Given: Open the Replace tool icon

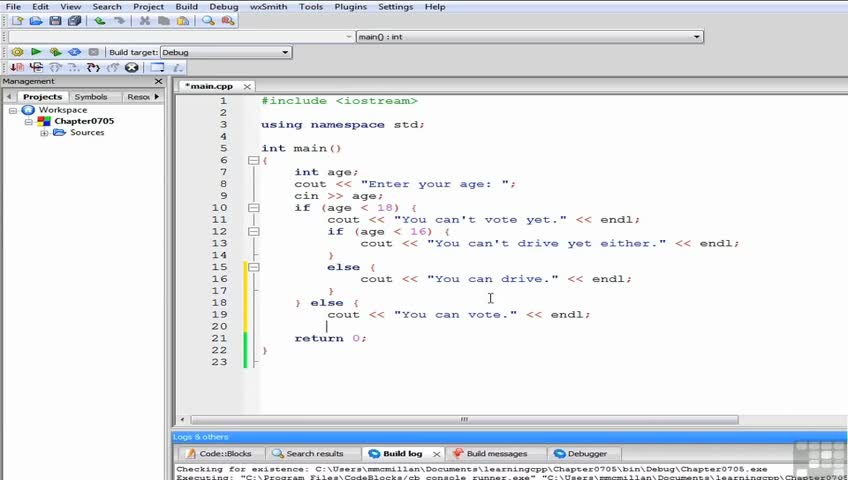Looking at the screenshot, I should point(228,21).
